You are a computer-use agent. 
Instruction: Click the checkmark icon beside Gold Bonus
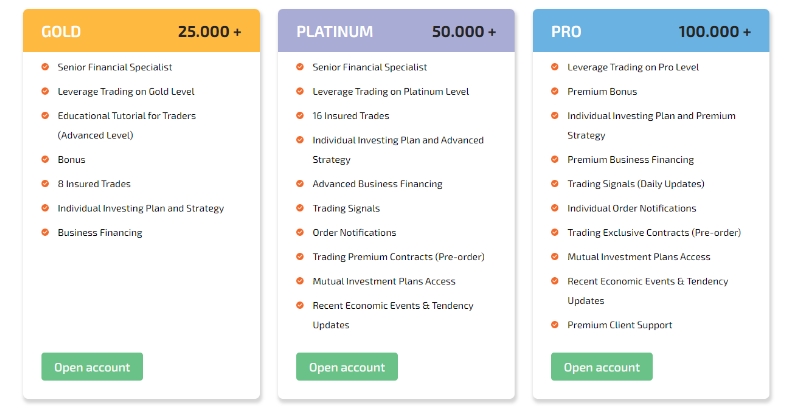click(x=45, y=160)
